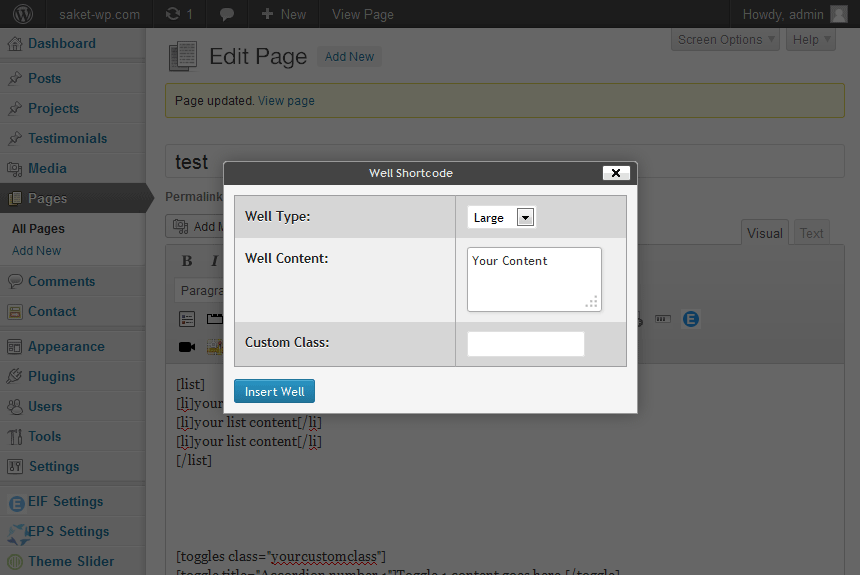Switch to the Visual editor tab
Screen dimensions: 860x575
[765, 233]
